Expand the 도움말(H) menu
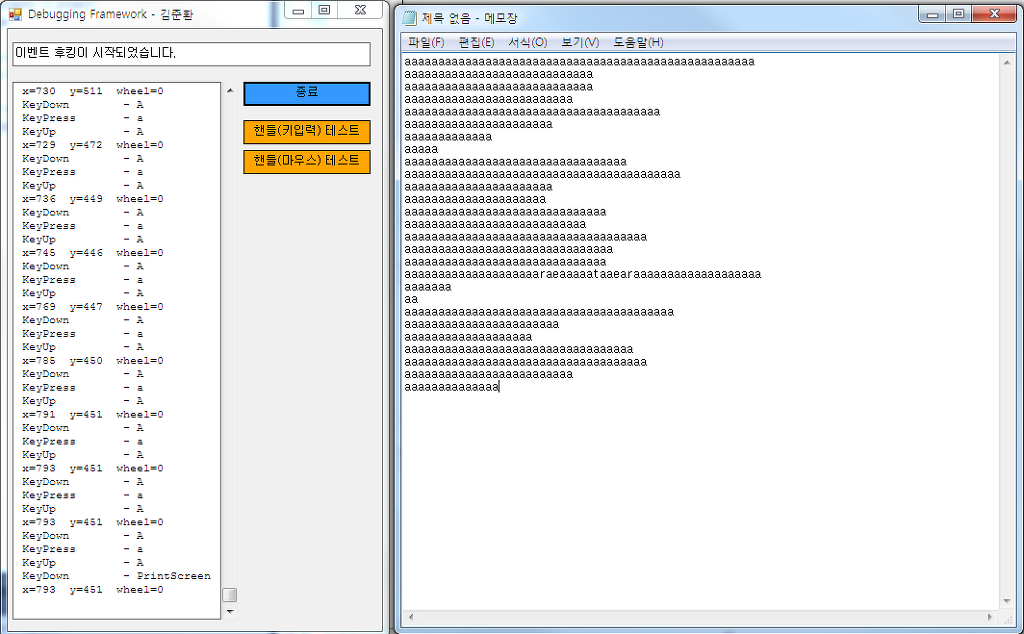Image resolution: width=1024 pixels, height=634 pixels. (x=638, y=42)
